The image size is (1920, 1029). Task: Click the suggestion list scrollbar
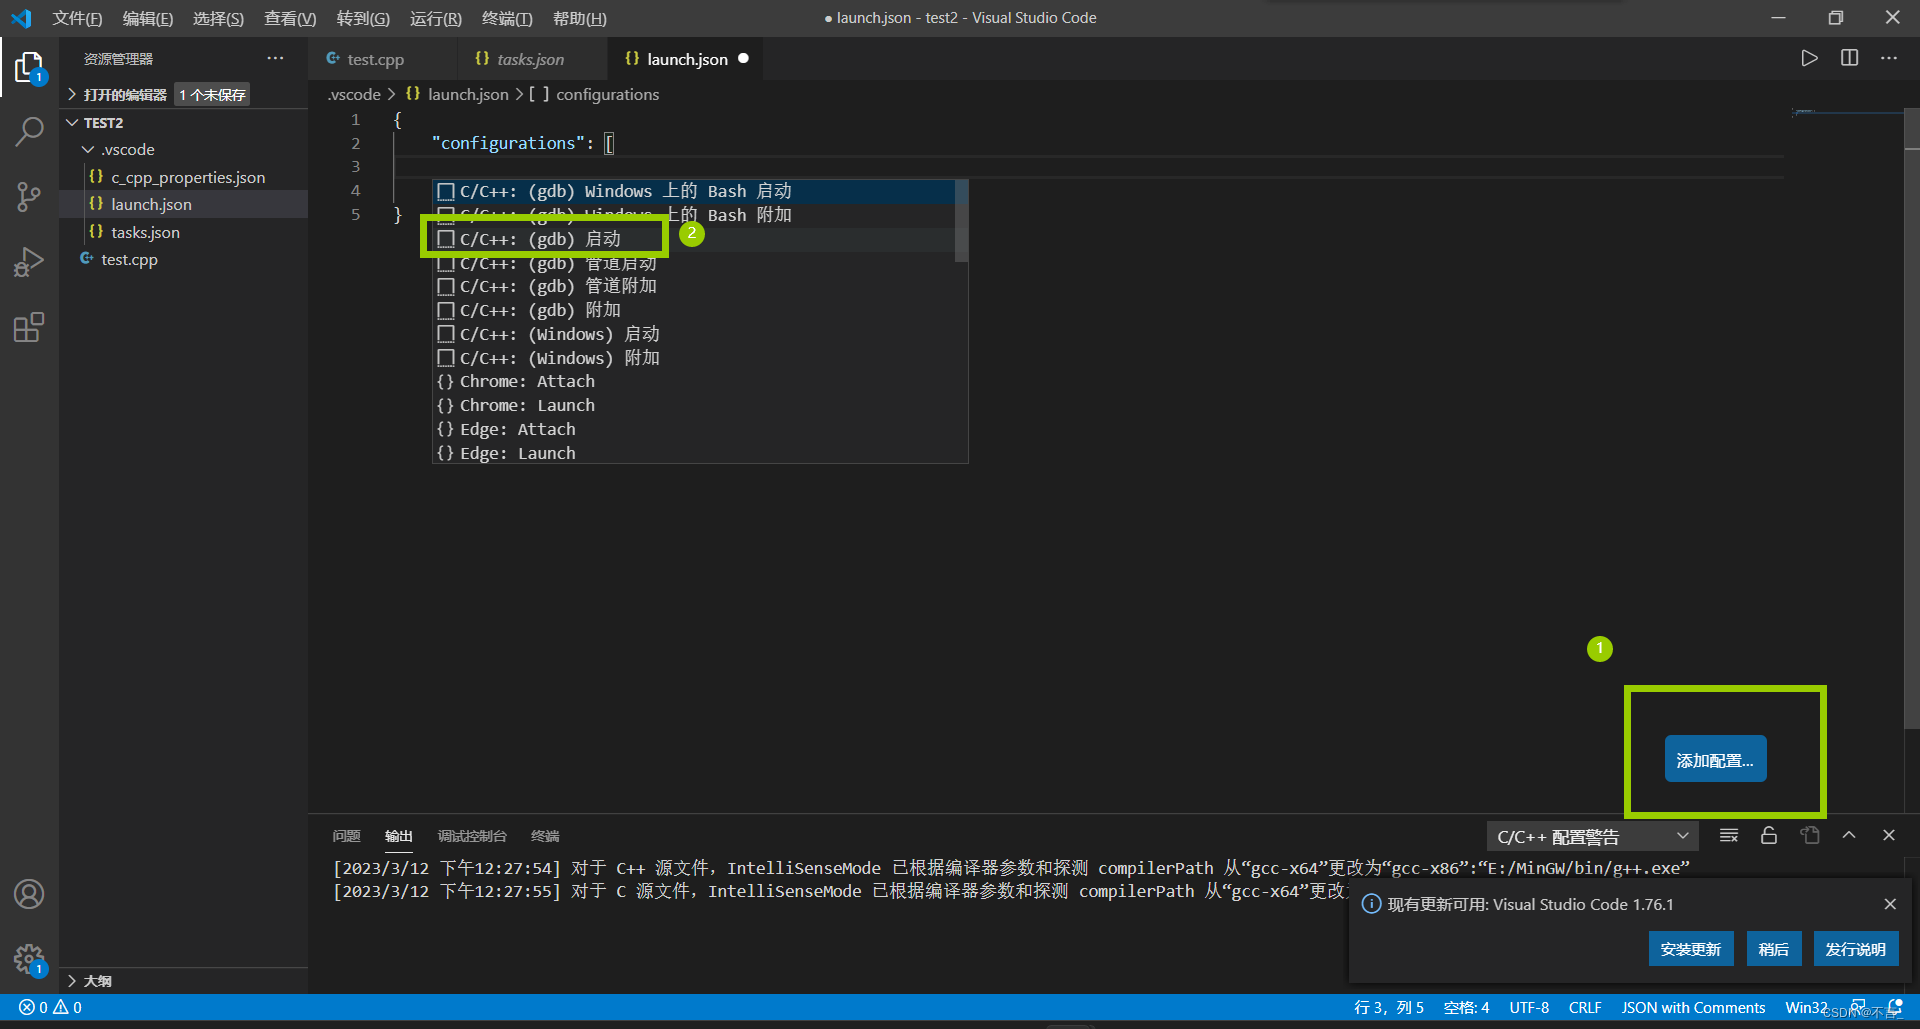(x=961, y=221)
